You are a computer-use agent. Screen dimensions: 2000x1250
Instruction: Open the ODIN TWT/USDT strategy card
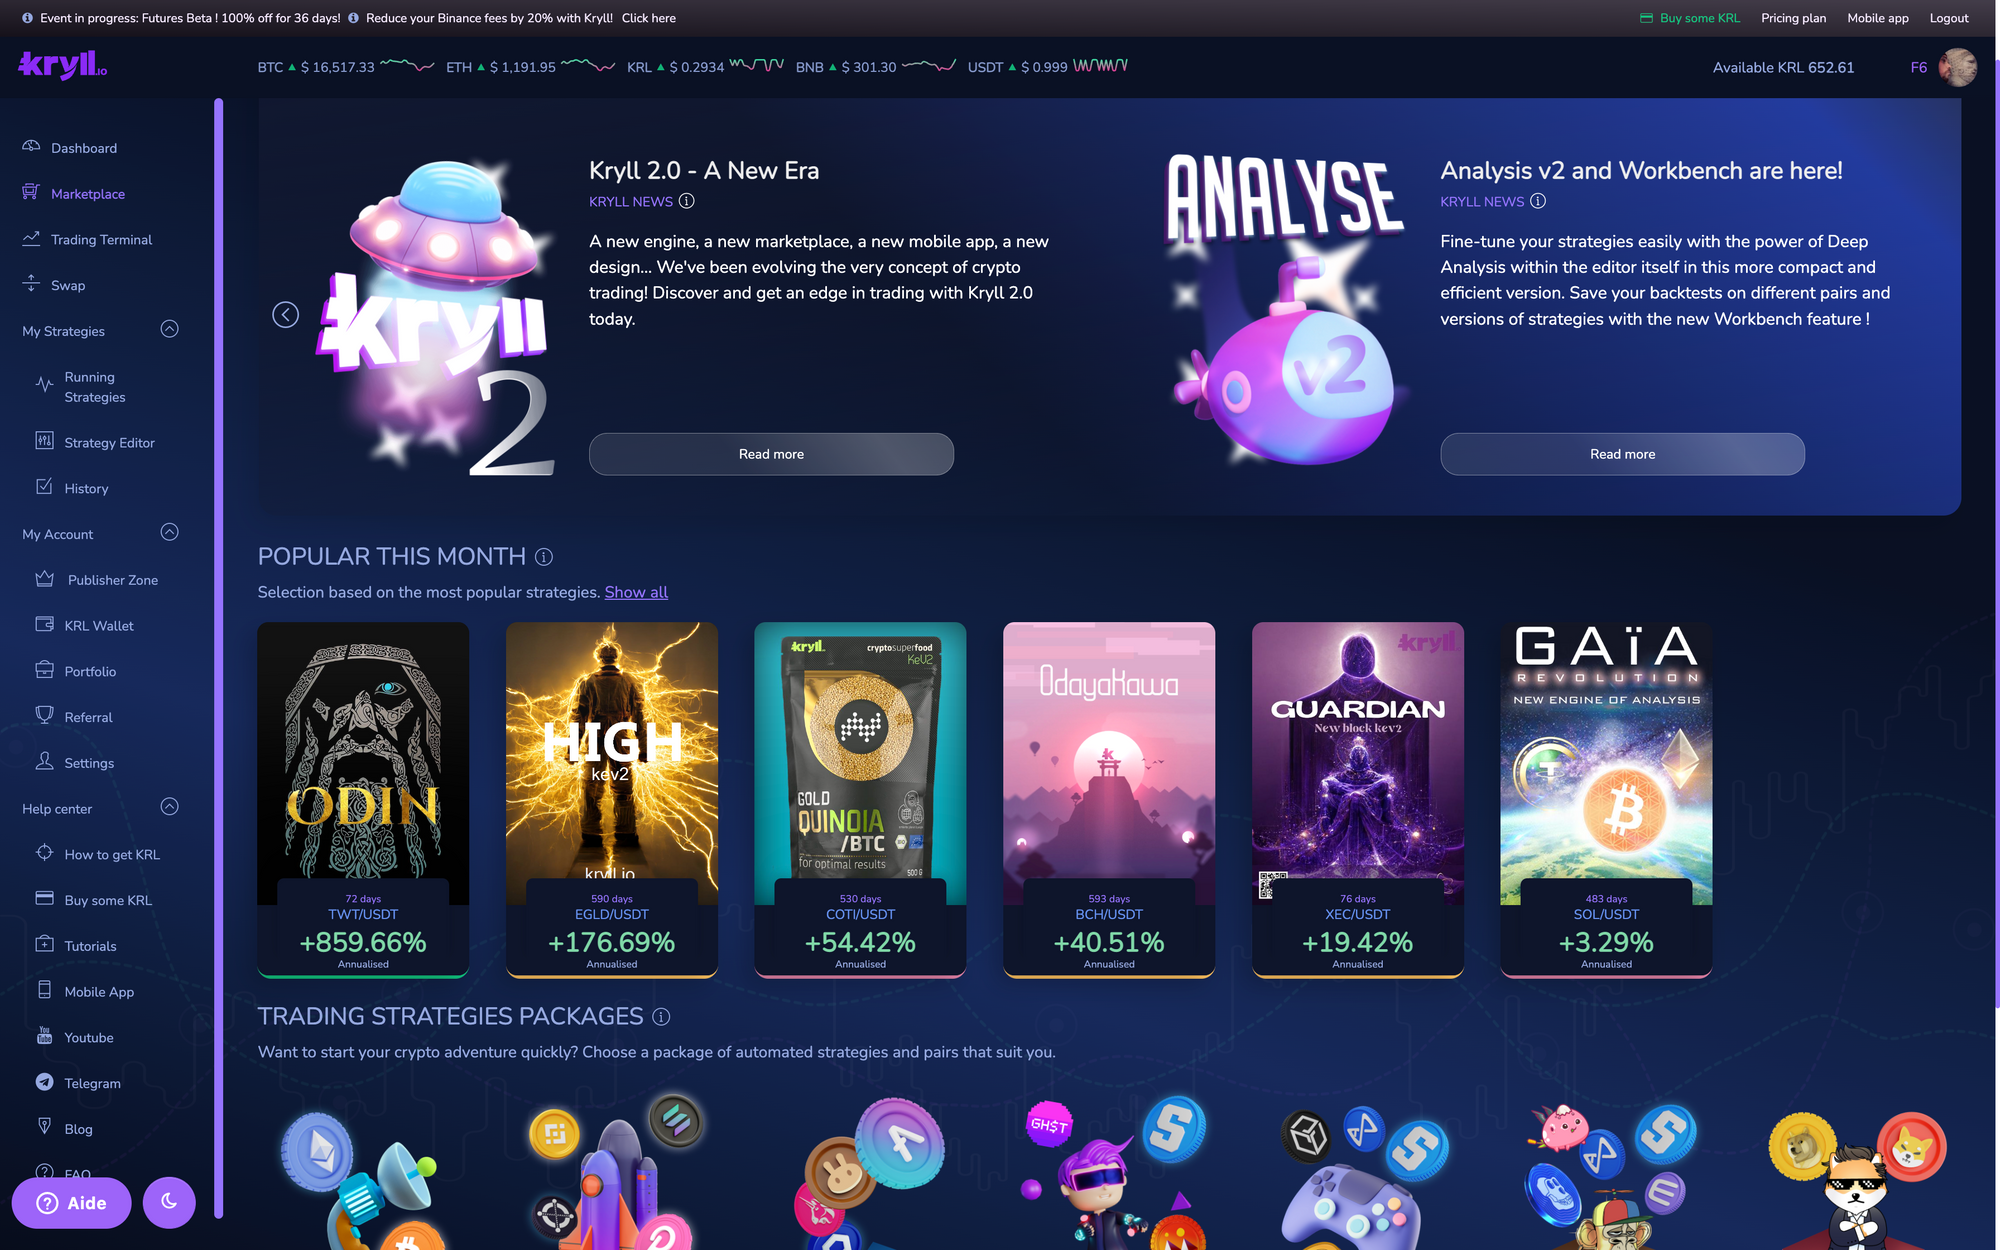click(x=363, y=800)
